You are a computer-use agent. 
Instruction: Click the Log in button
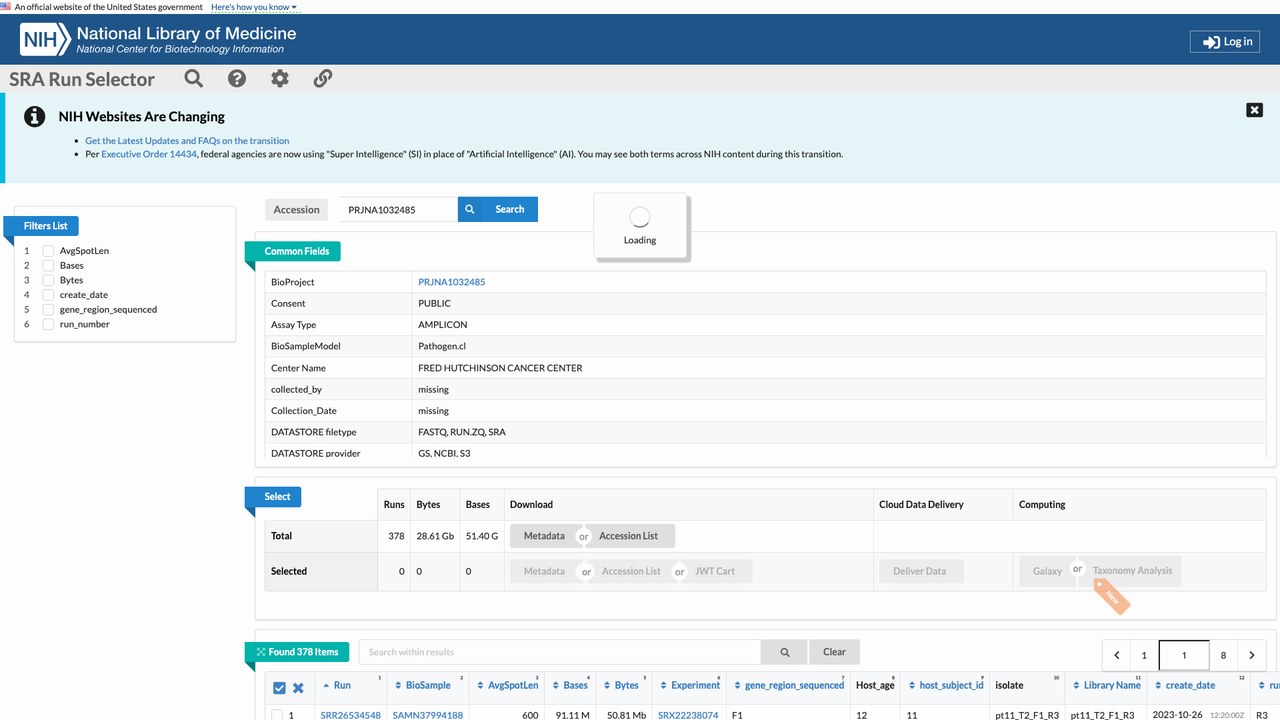click(1225, 41)
